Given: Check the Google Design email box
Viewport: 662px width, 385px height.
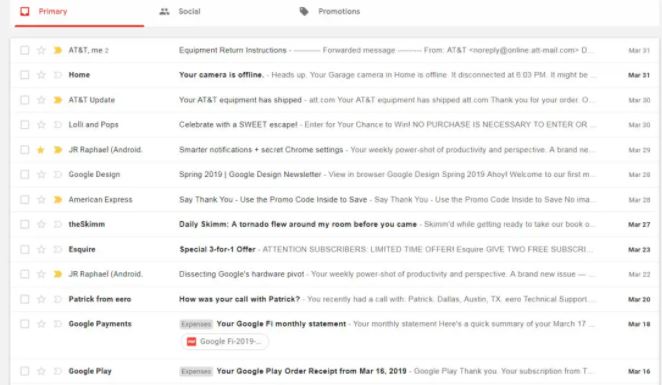Looking at the screenshot, I should (x=25, y=174).
